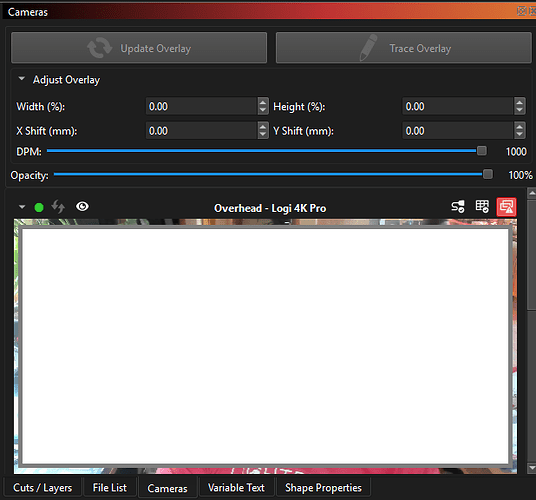Click the Opacity slider handle
The height and width of the screenshot is (500, 536).
click(x=488, y=174)
